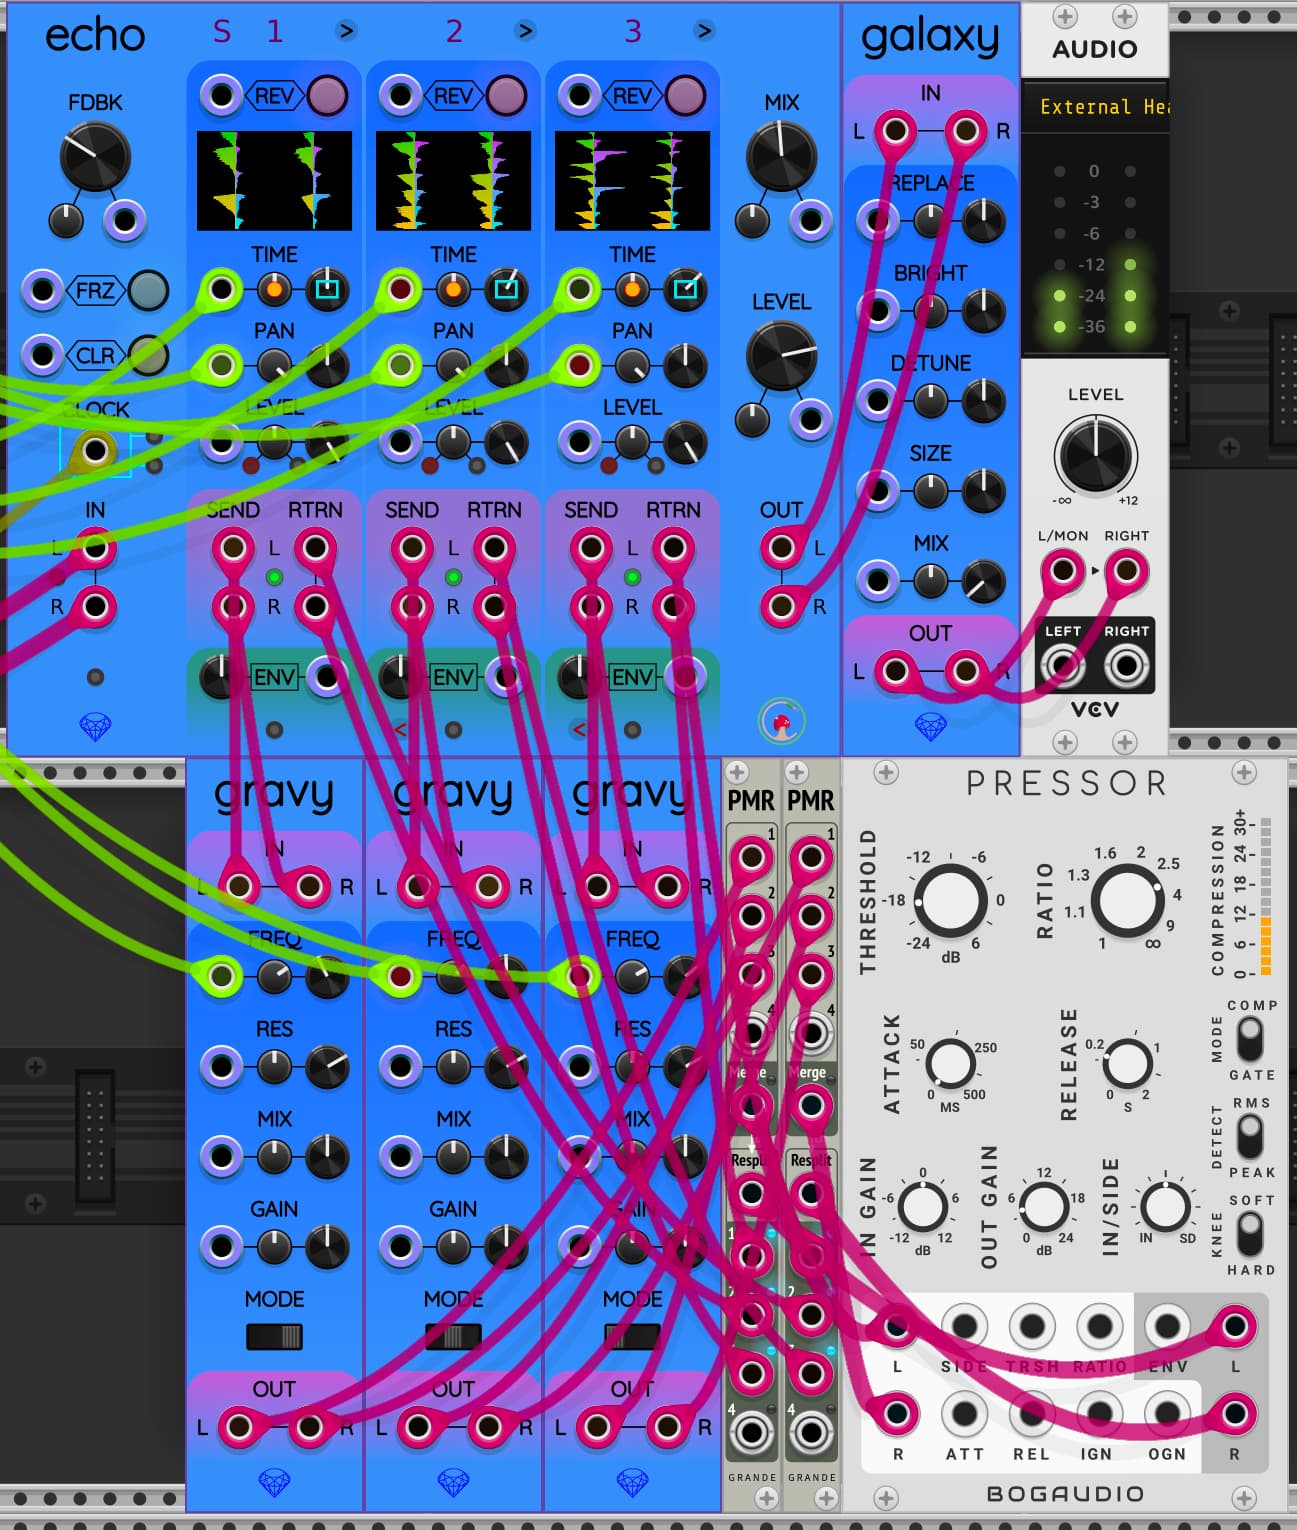1297x1530 pixels.
Task: Click the echo OUT R jack
Action: click(781, 606)
